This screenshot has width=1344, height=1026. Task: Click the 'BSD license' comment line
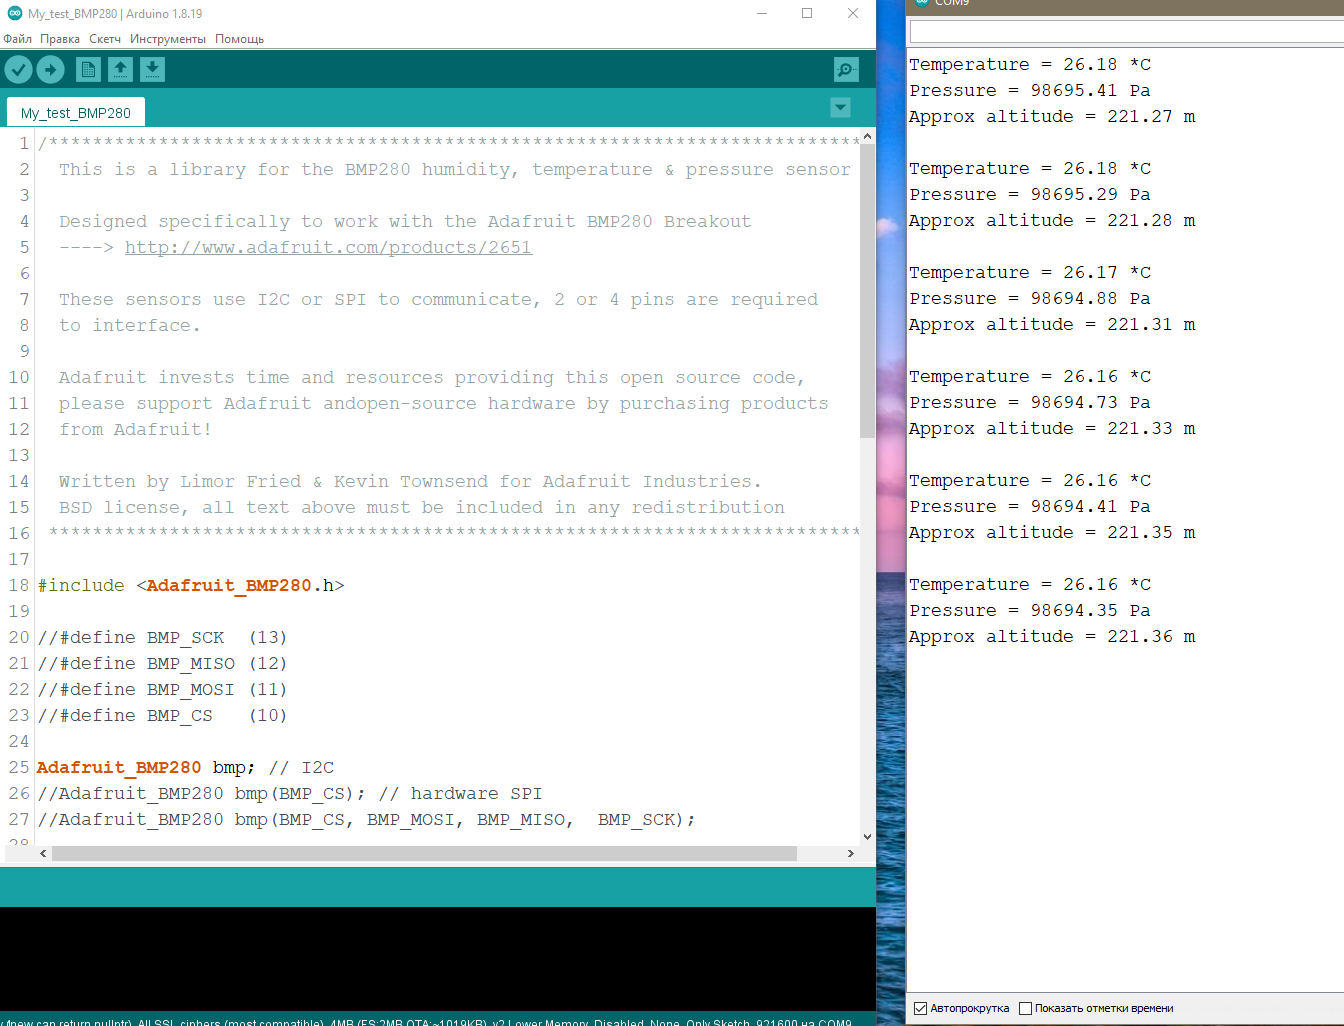[x=422, y=507]
